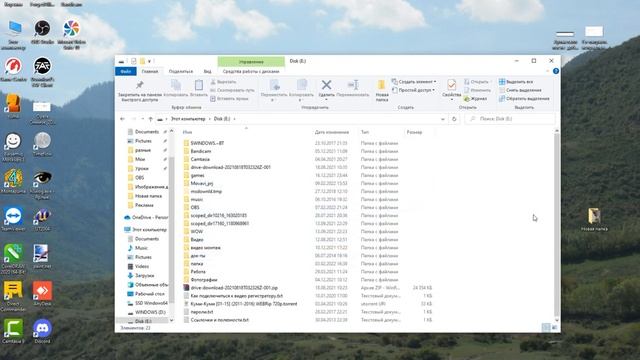
Task: Select Этот компьютер in navigation pane
Action: 146,229
